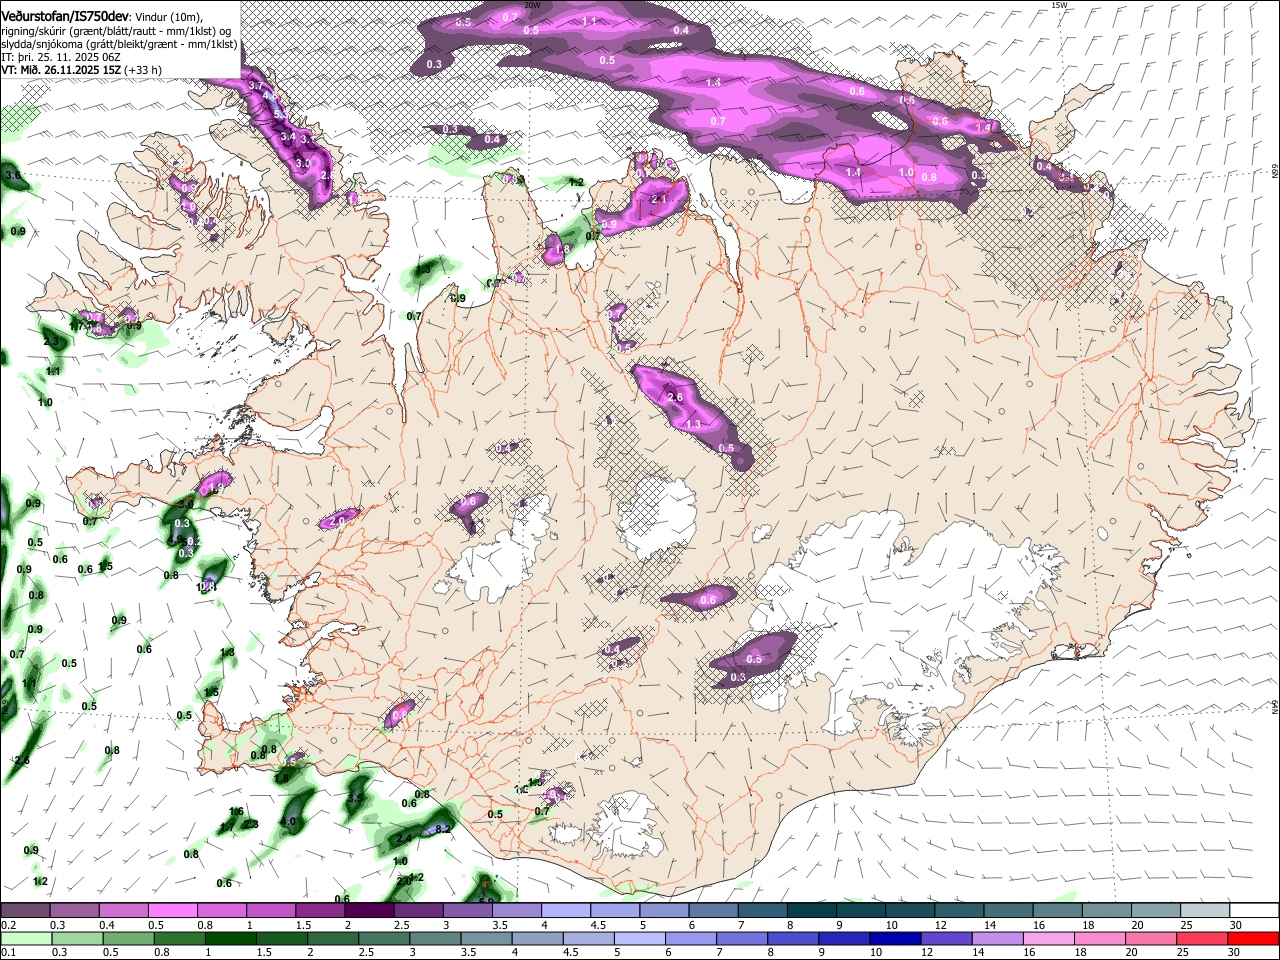1280x960 pixels.
Task: Select the 25–30 swatch in rain legend
Action: 1201,939
